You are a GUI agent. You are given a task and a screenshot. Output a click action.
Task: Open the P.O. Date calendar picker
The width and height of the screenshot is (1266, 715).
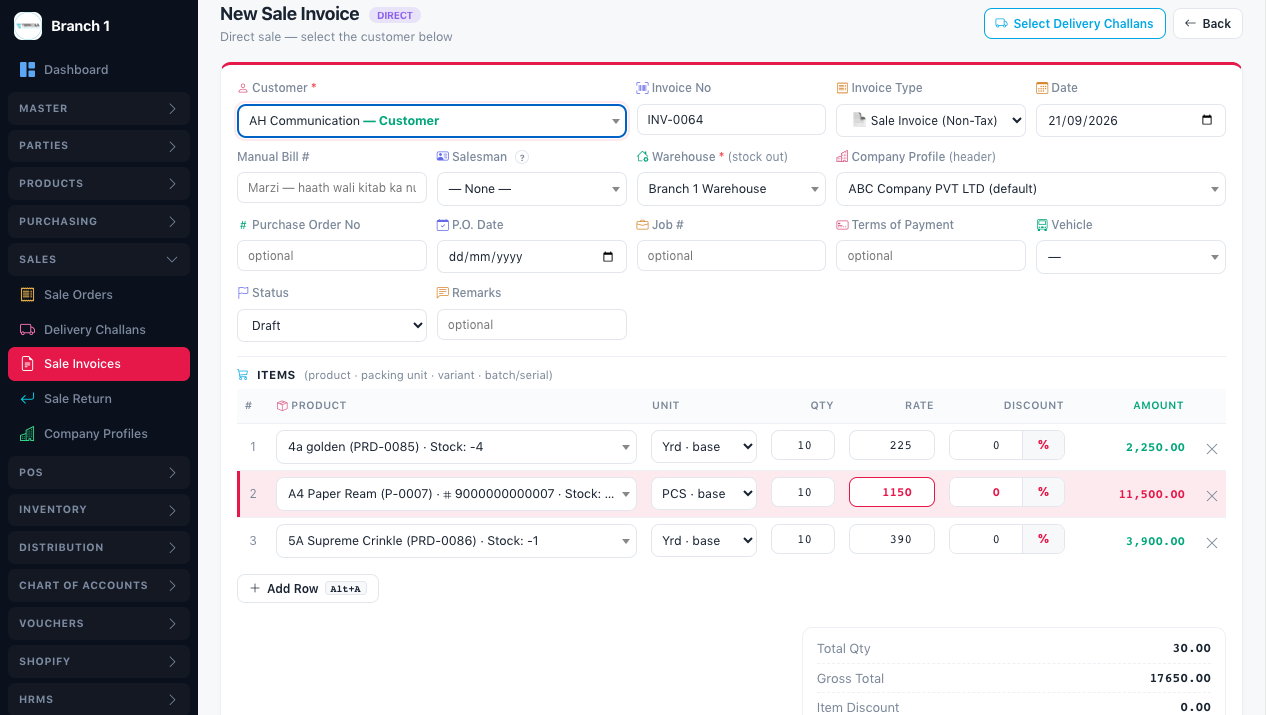coord(608,257)
